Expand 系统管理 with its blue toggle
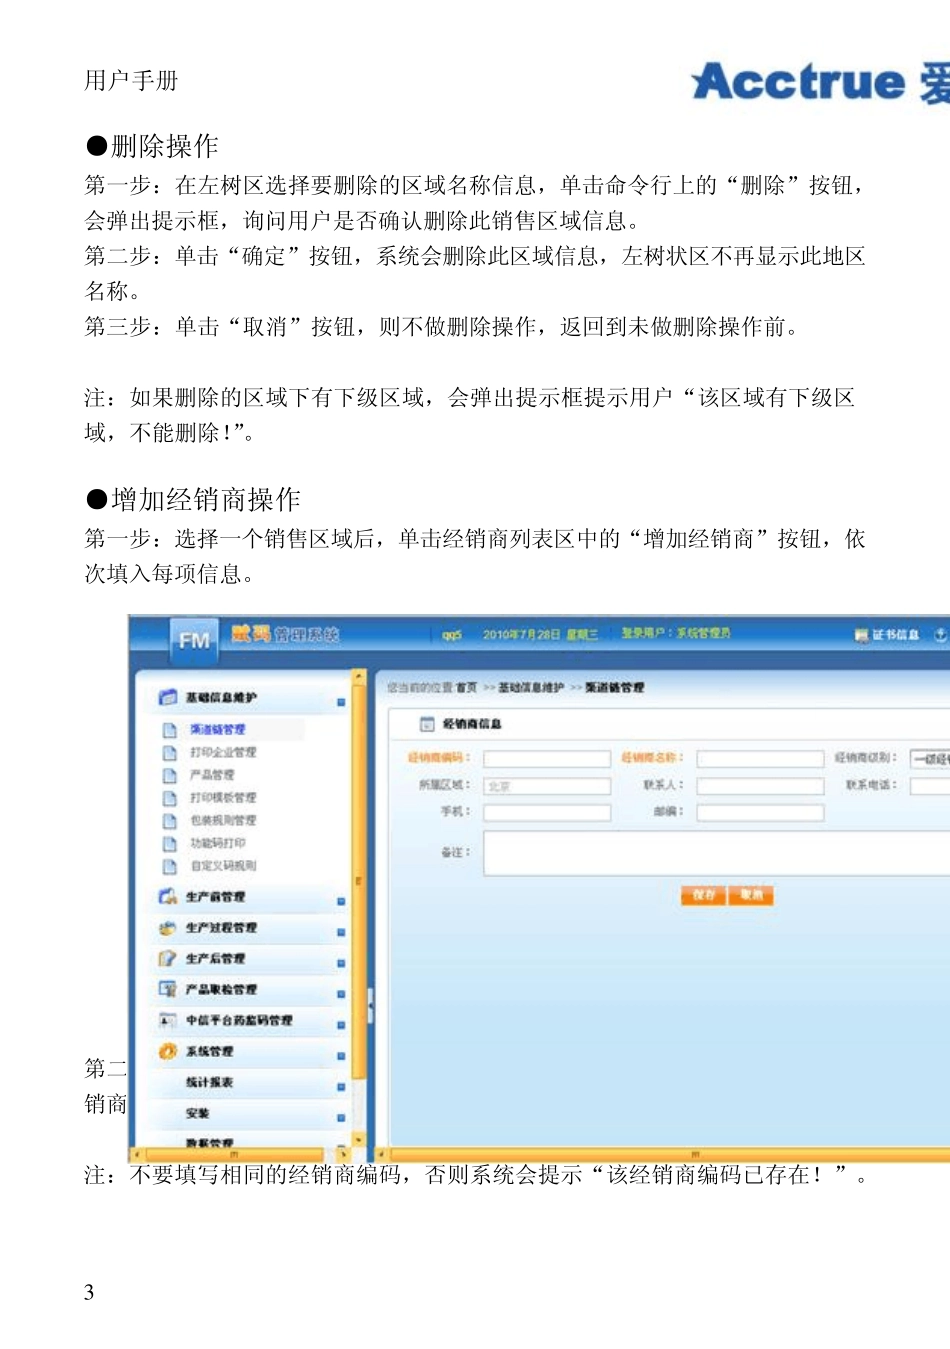 tap(341, 1056)
